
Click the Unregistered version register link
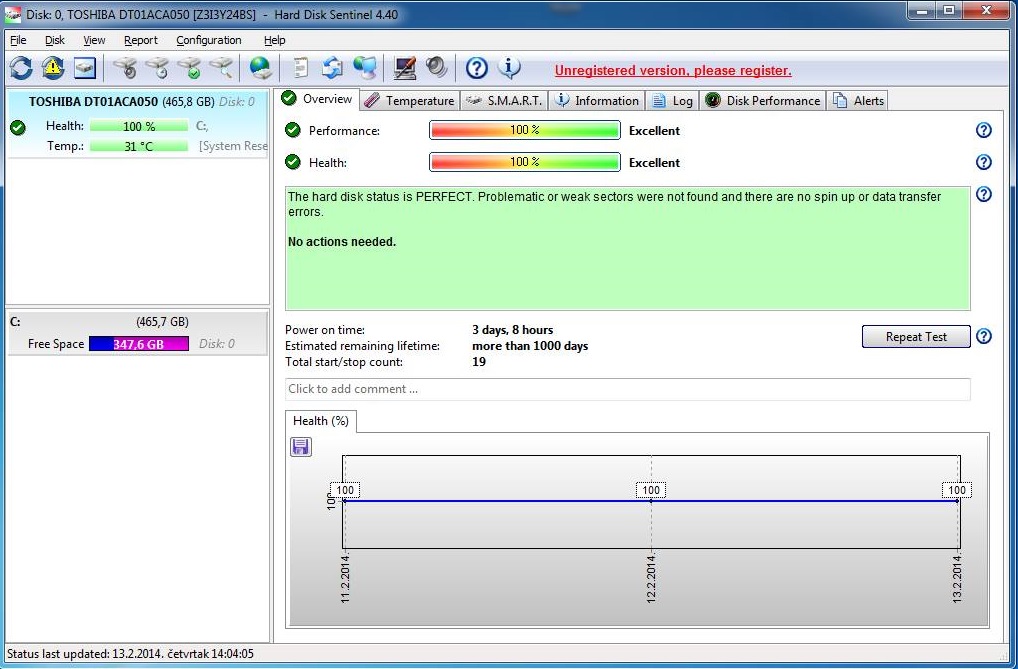tap(673, 70)
